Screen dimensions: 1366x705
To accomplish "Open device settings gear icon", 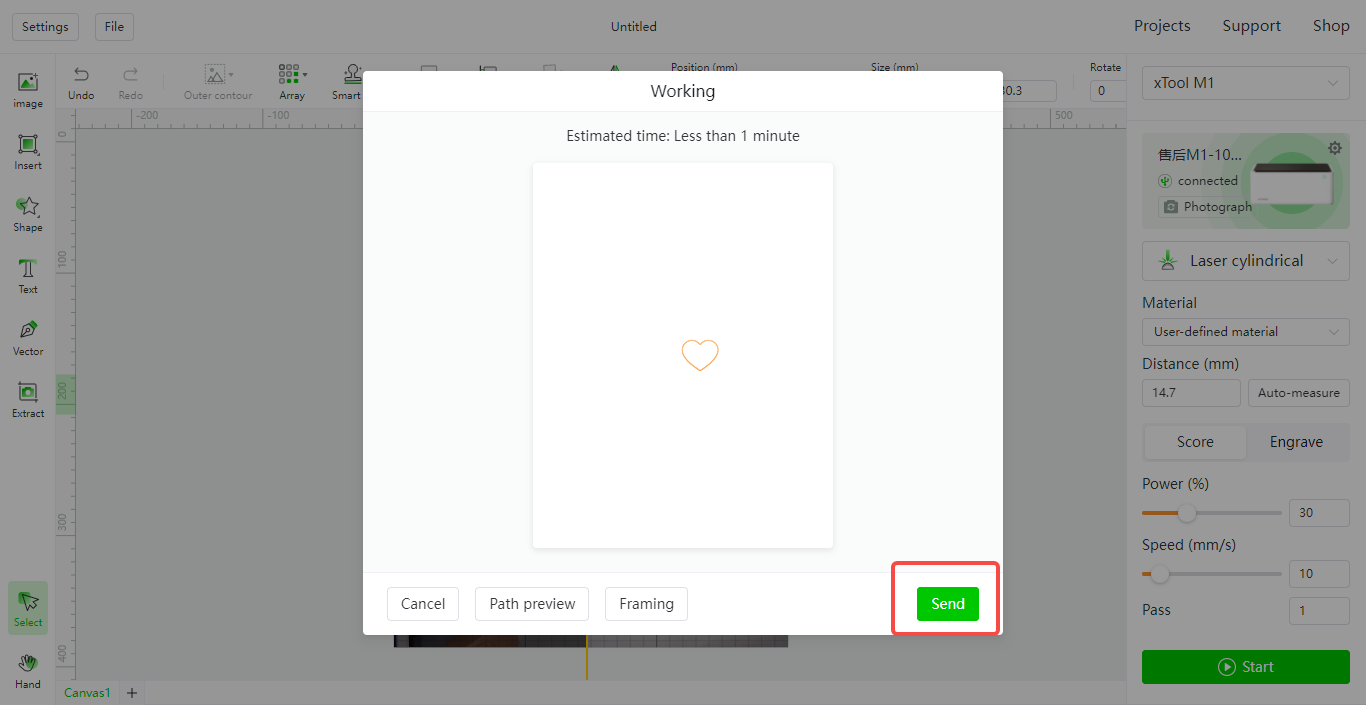I will click(1334, 148).
